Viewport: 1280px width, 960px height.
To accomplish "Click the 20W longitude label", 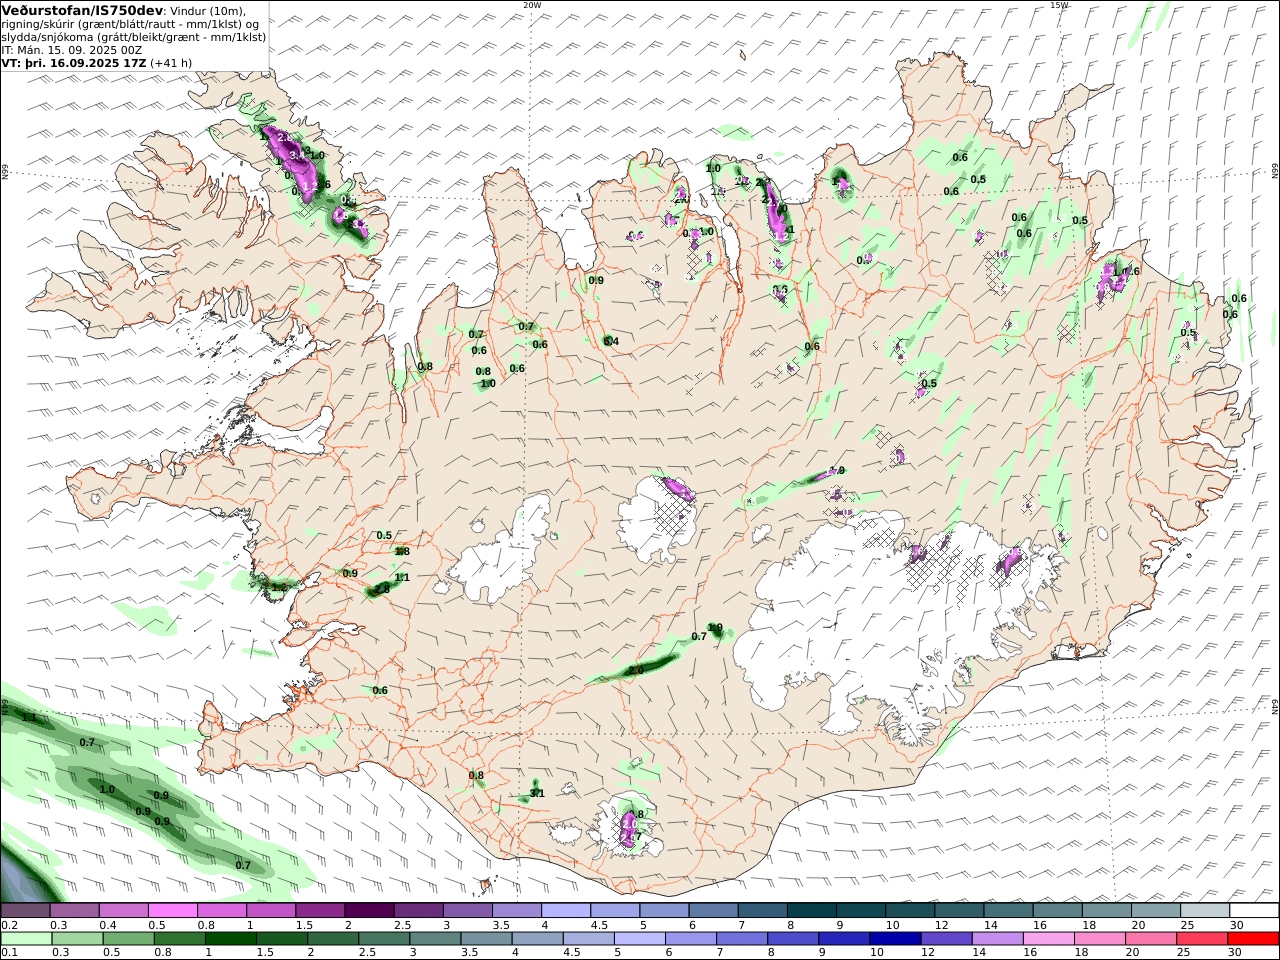I will (x=532, y=5).
